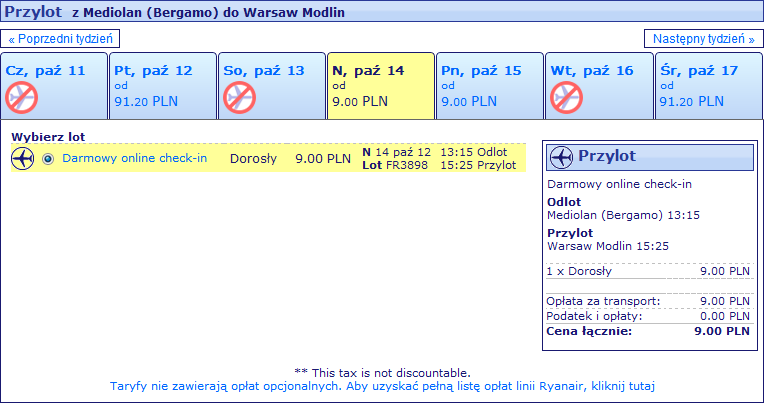This screenshot has height=403, width=764.
Task: Select the Pt, paź 12 date tab
Action: pyautogui.click(x=163, y=86)
